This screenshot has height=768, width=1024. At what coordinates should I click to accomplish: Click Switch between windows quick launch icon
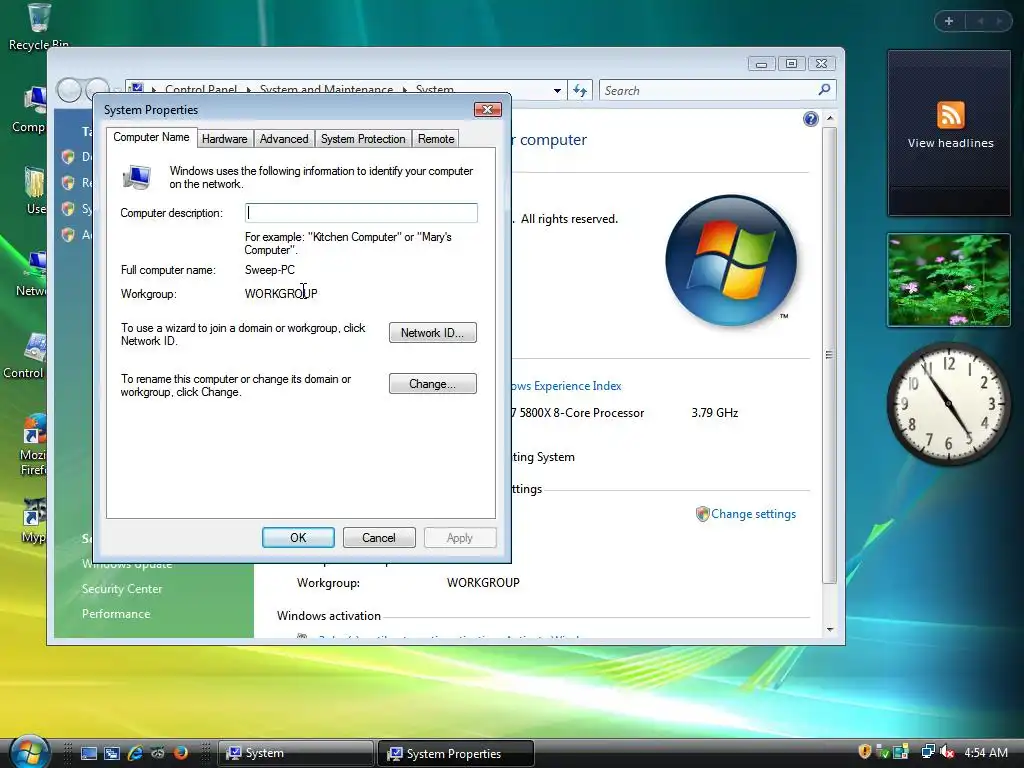point(112,753)
